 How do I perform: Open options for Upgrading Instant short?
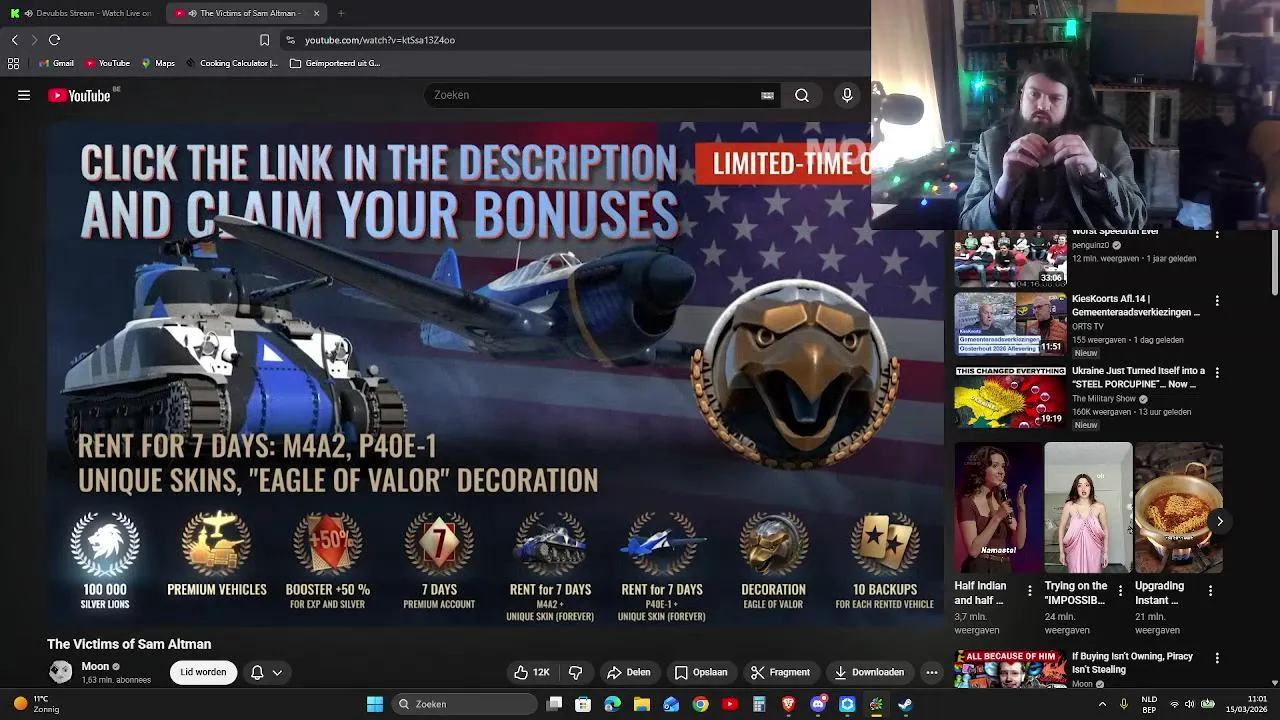pyautogui.click(x=1210, y=591)
